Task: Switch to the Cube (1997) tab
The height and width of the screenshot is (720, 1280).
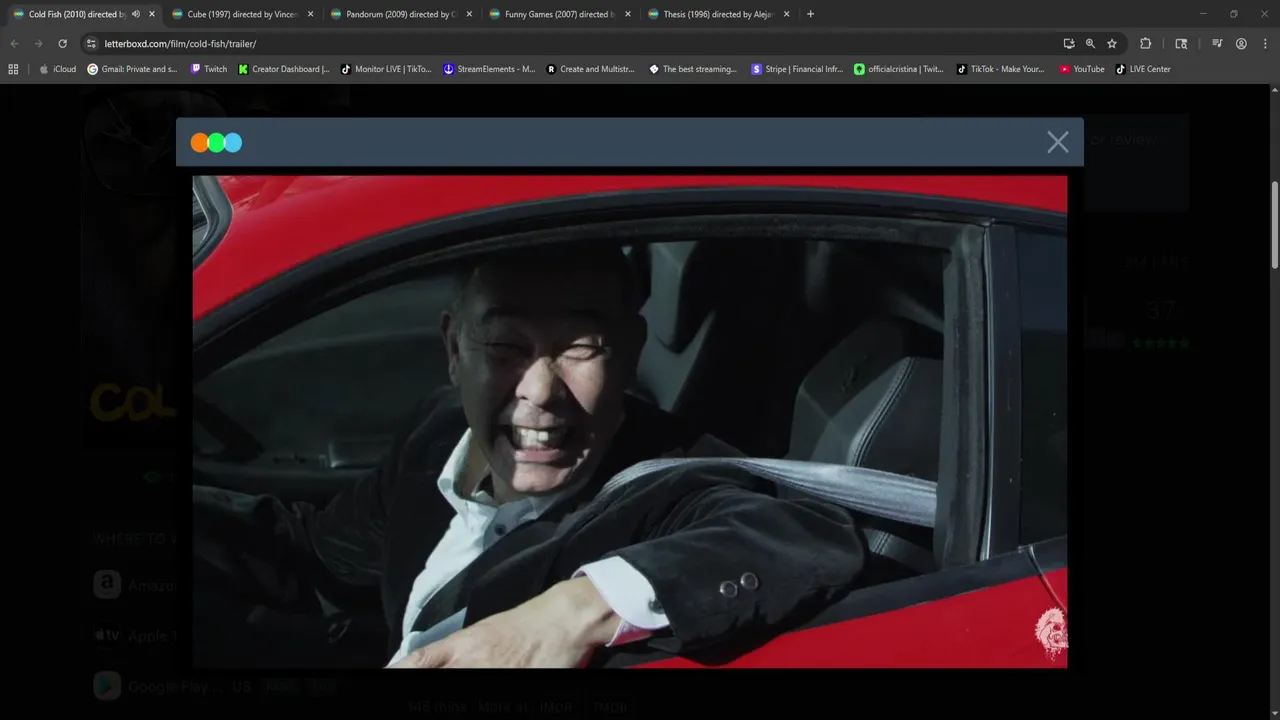Action: 243,14
